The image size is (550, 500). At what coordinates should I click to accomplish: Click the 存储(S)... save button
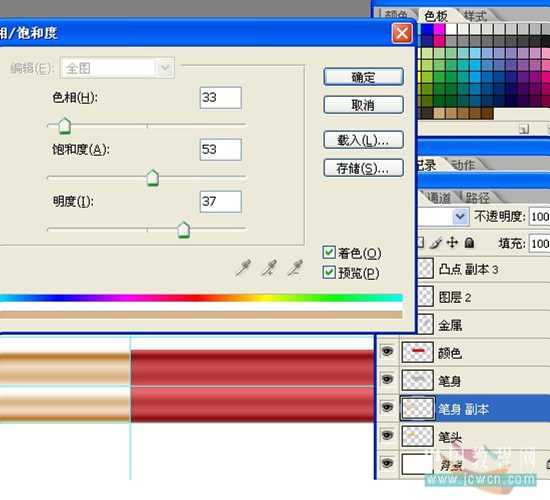point(363,168)
